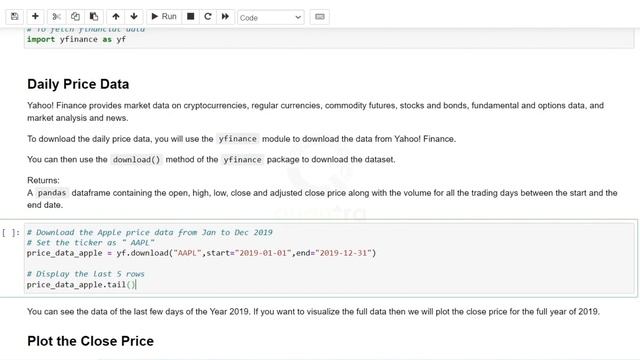The height and width of the screenshot is (360, 640).
Task: Click the import yfinance code line
Action: click(x=76, y=39)
